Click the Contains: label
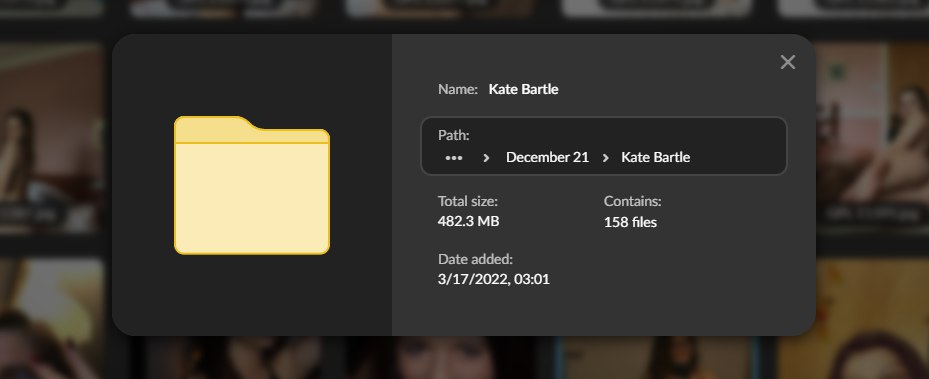This screenshot has height=379, width=929. point(632,201)
